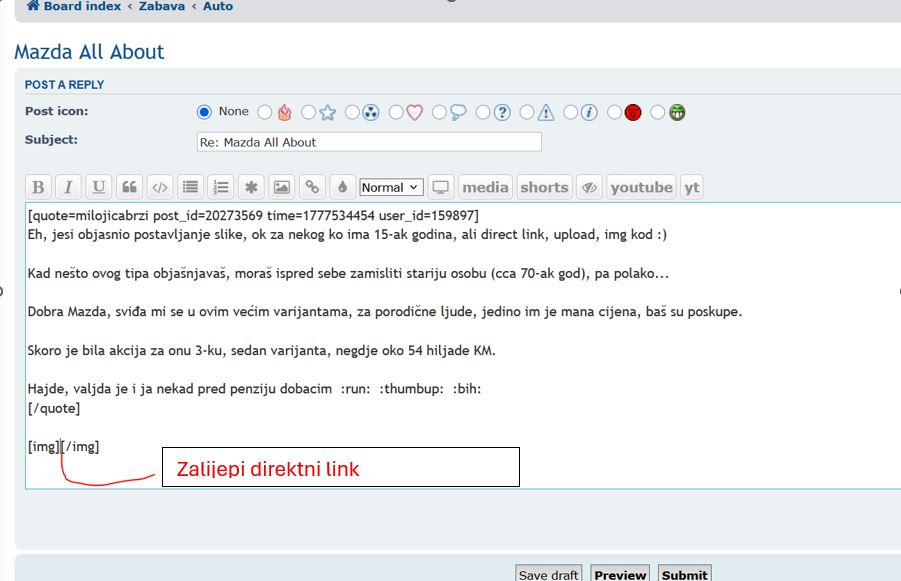Insert a quote block with the quotation-mark button
The height and width of the screenshot is (581, 901).
point(129,187)
